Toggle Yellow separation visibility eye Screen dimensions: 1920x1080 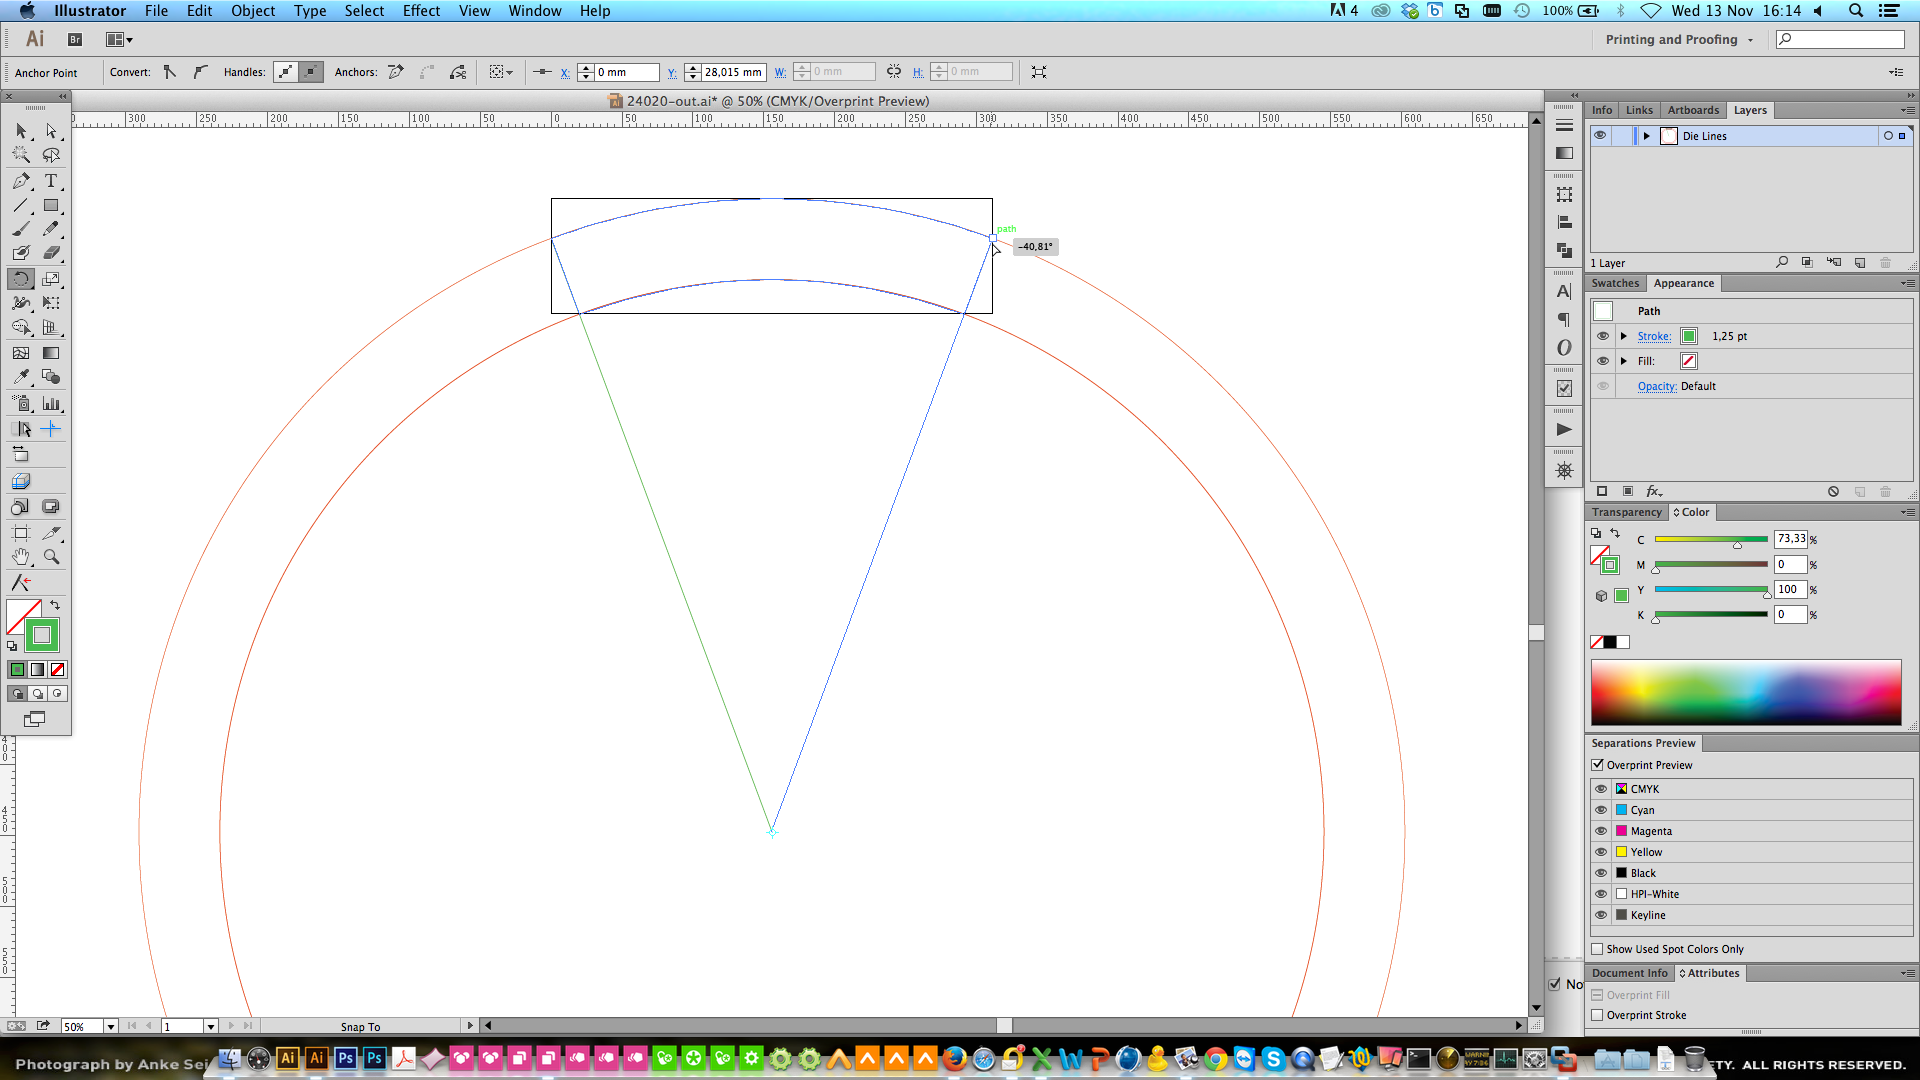pyautogui.click(x=1600, y=852)
